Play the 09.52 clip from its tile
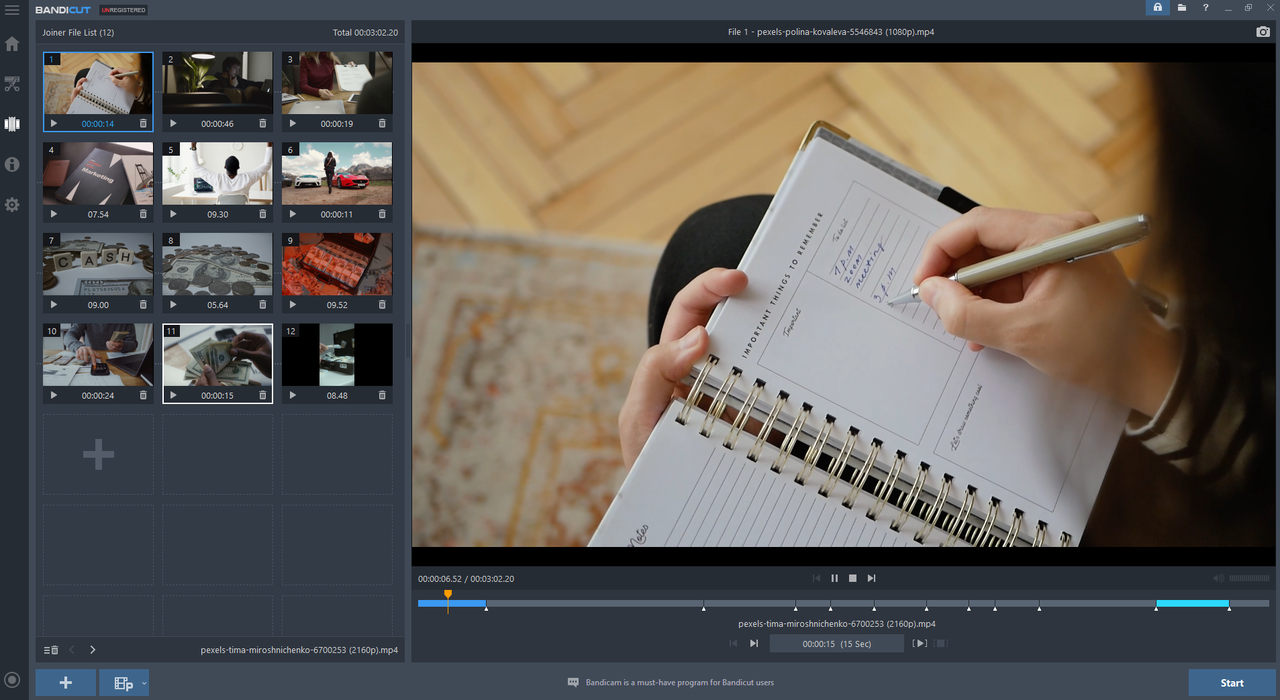This screenshot has width=1280, height=700. pyautogui.click(x=292, y=305)
